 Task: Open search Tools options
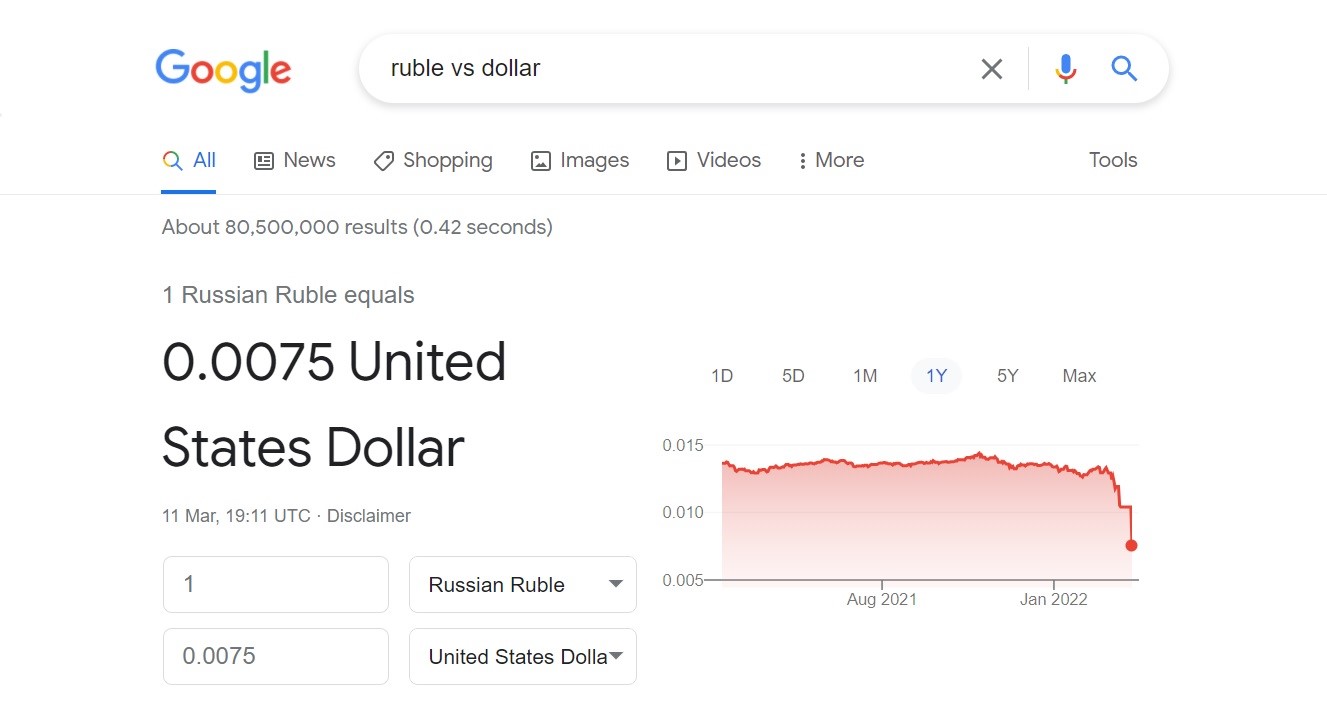click(x=1113, y=160)
